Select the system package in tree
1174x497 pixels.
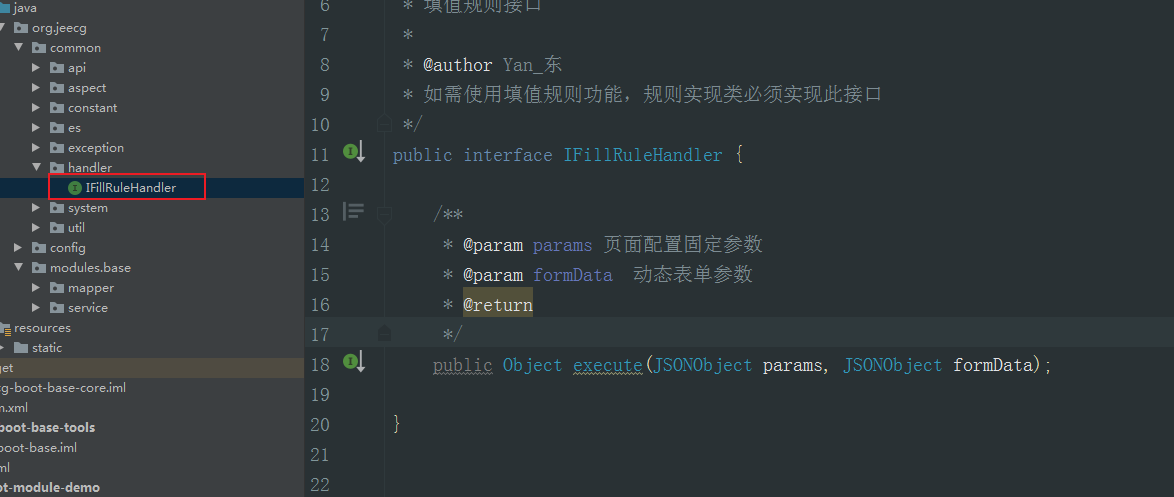point(88,207)
